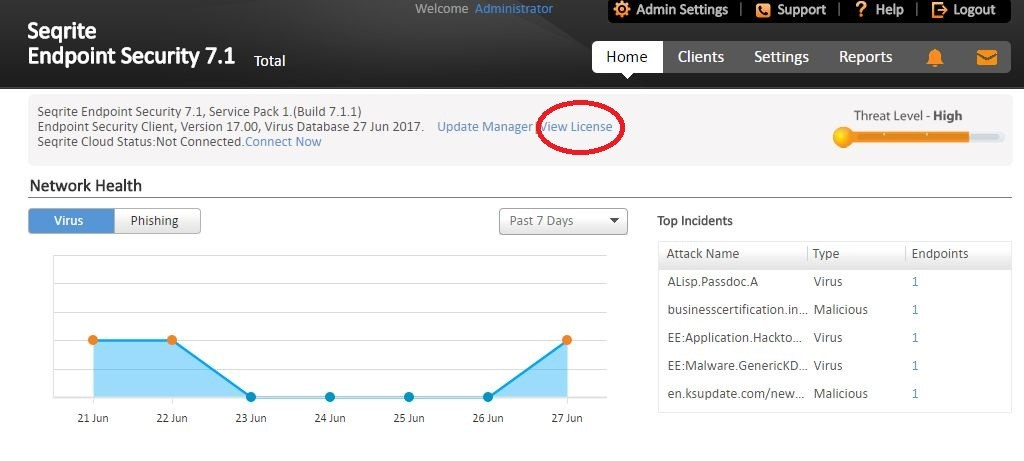Image resolution: width=1024 pixels, height=461 pixels.
Task: Select the Phishing chart toggle
Action: pyautogui.click(x=155, y=221)
